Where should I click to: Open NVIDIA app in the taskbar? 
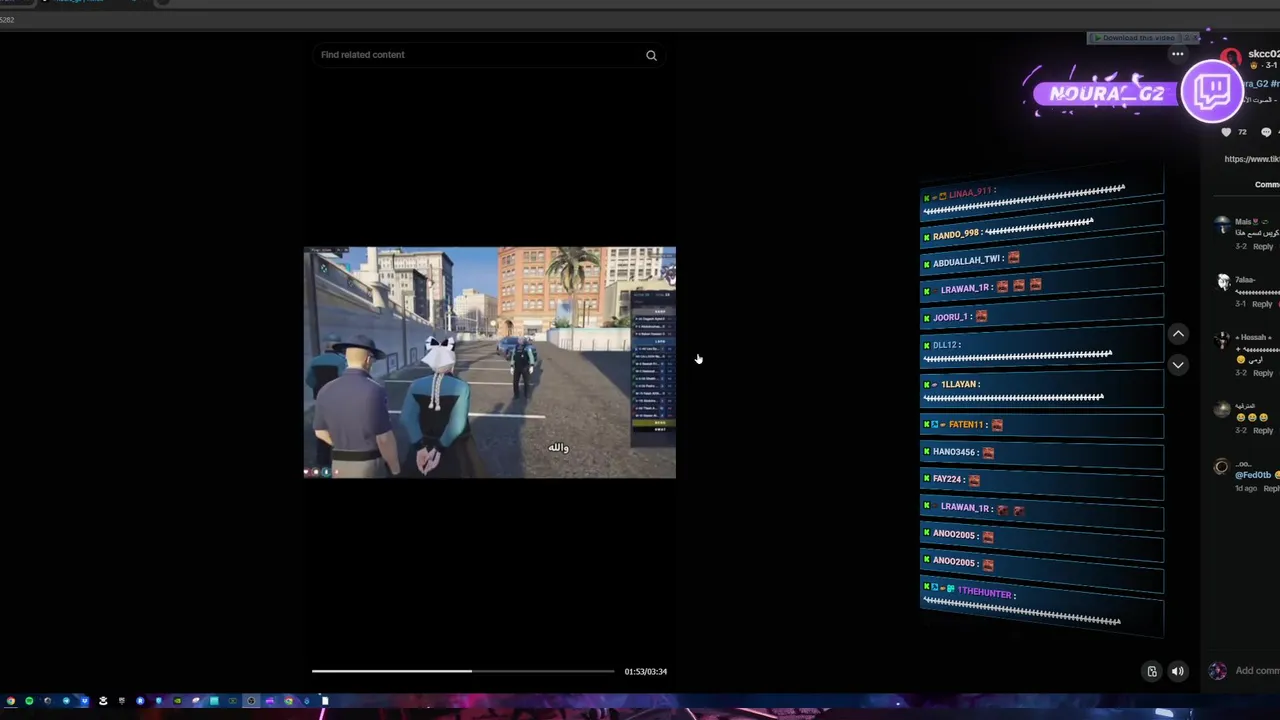[177, 701]
